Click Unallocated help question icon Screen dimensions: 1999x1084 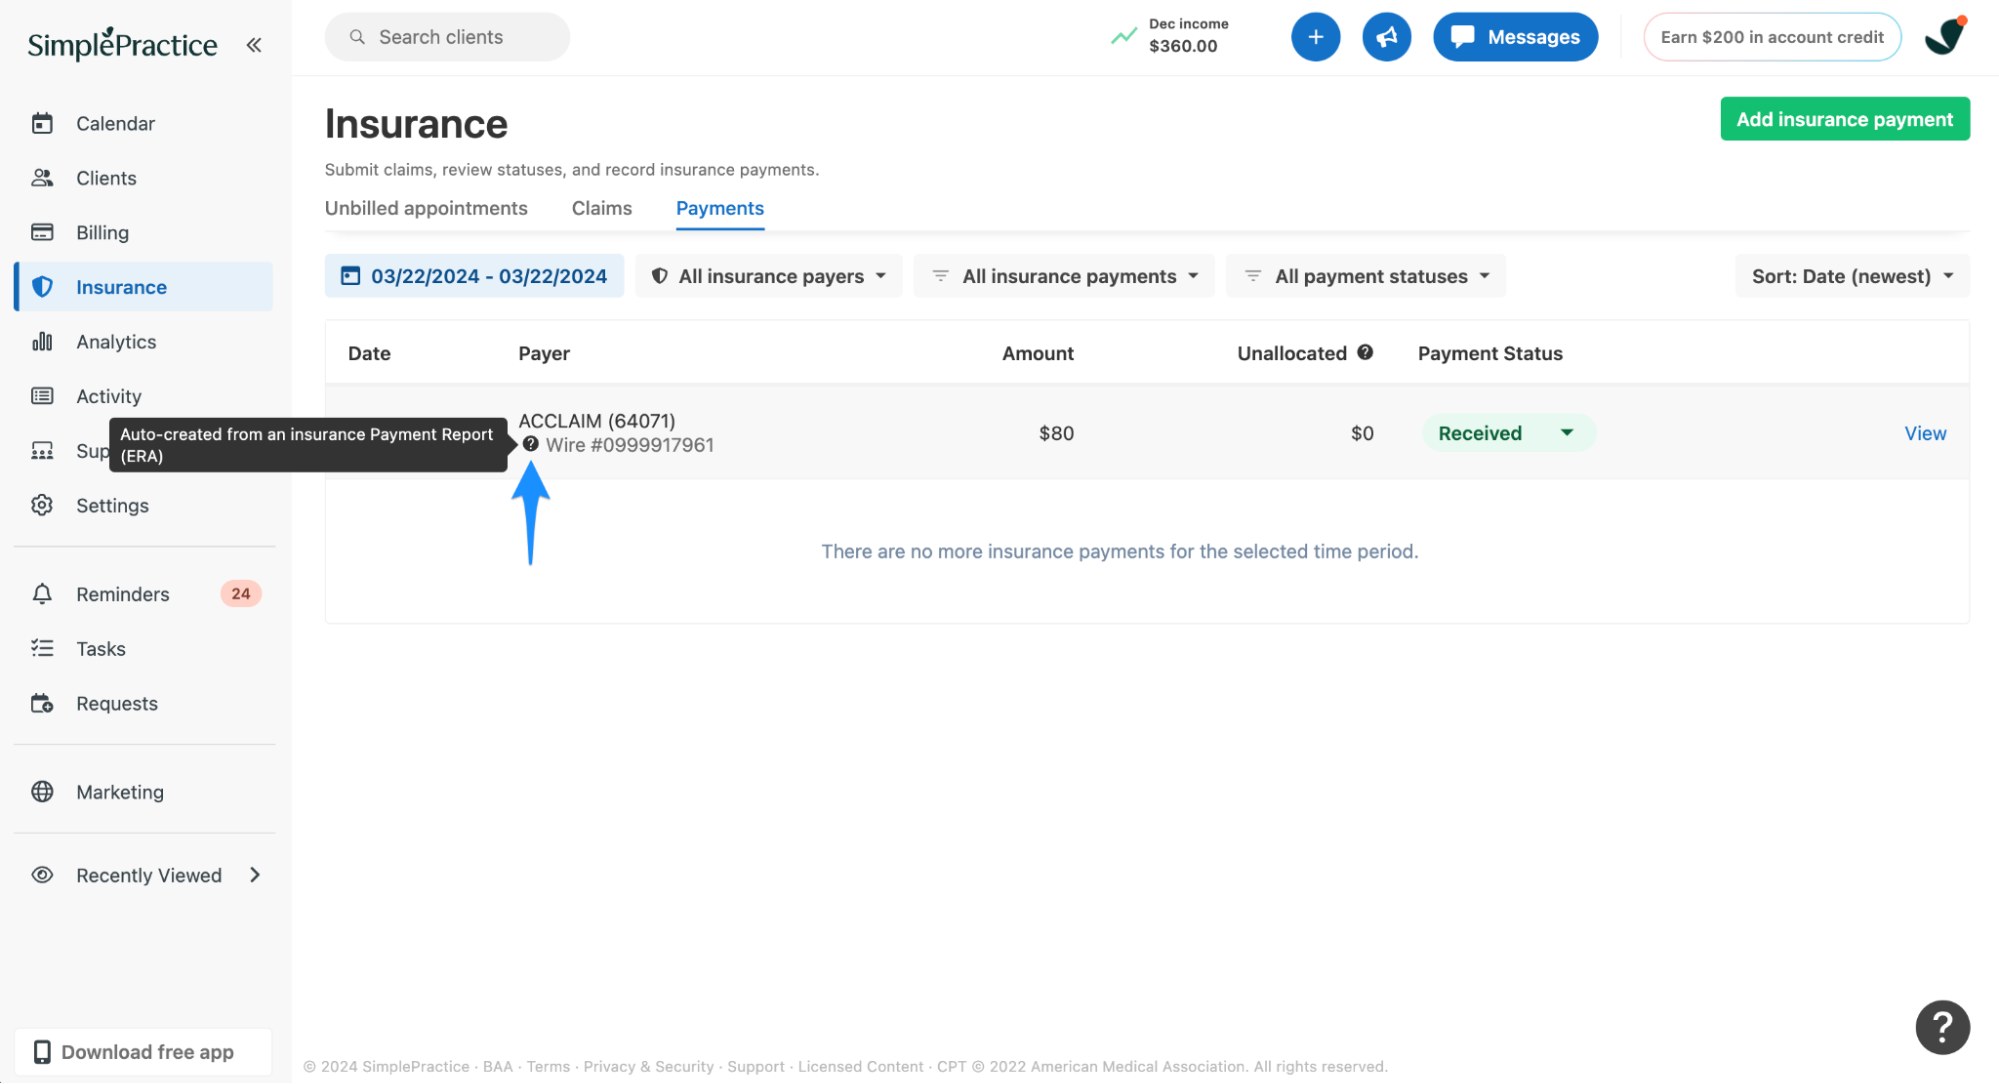(1365, 352)
